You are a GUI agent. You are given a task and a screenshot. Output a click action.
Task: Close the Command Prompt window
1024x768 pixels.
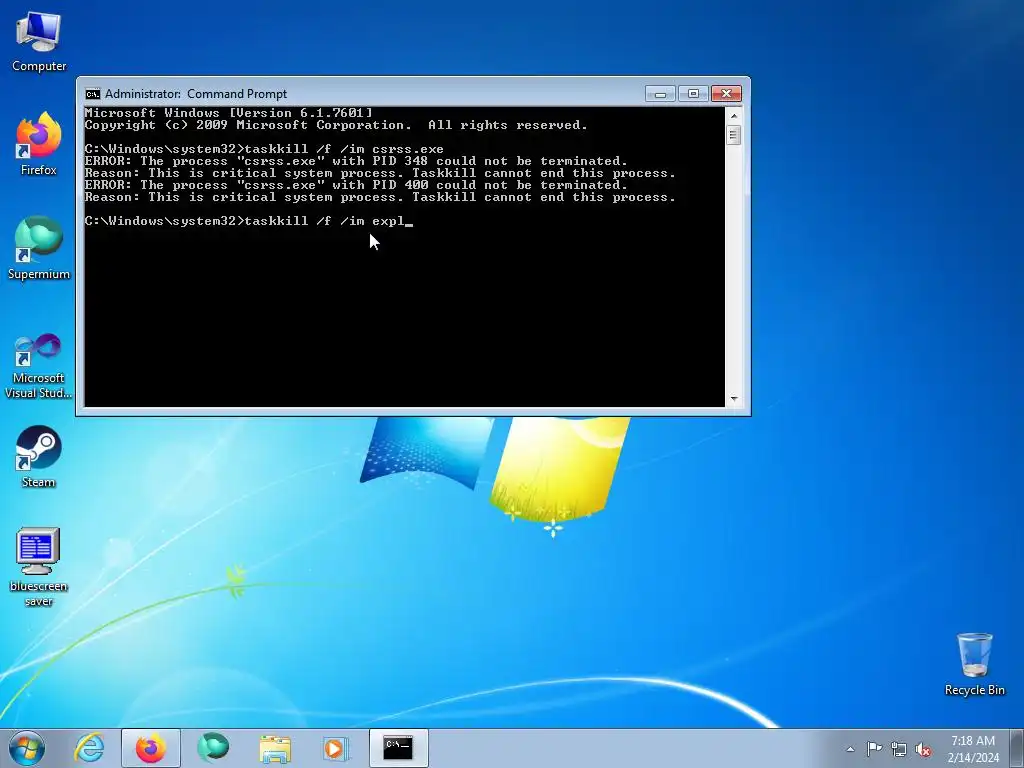pyautogui.click(x=726, y=94)
